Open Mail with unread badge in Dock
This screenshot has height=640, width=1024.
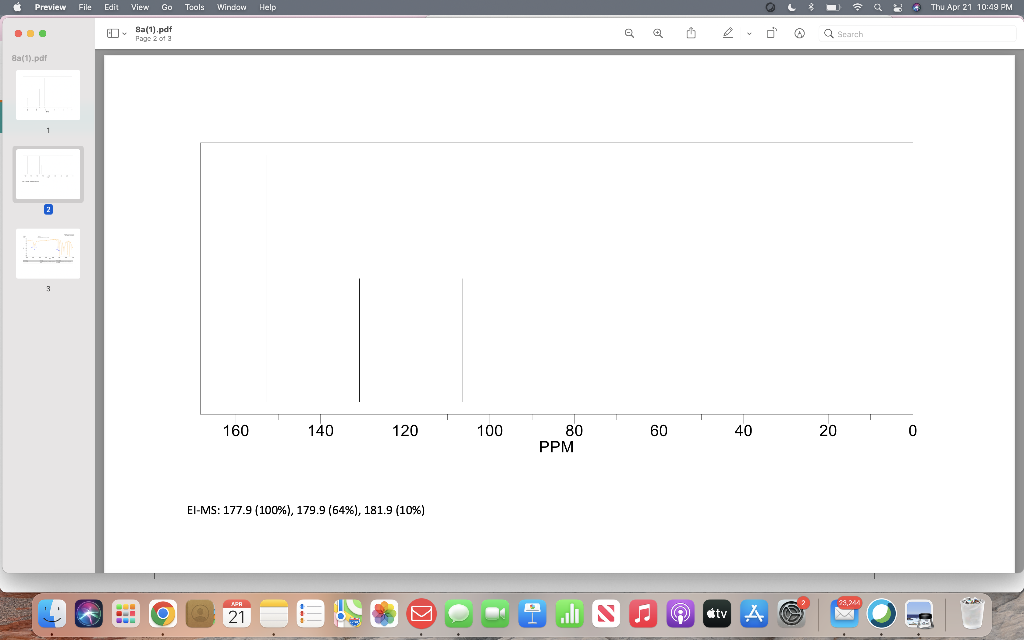[x=845, y=614]
